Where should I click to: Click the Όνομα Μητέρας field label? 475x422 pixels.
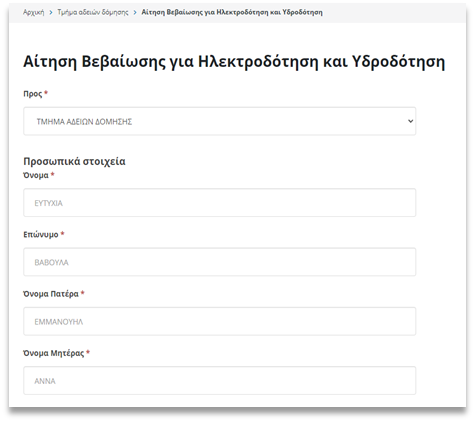click(x=53, y=353)
